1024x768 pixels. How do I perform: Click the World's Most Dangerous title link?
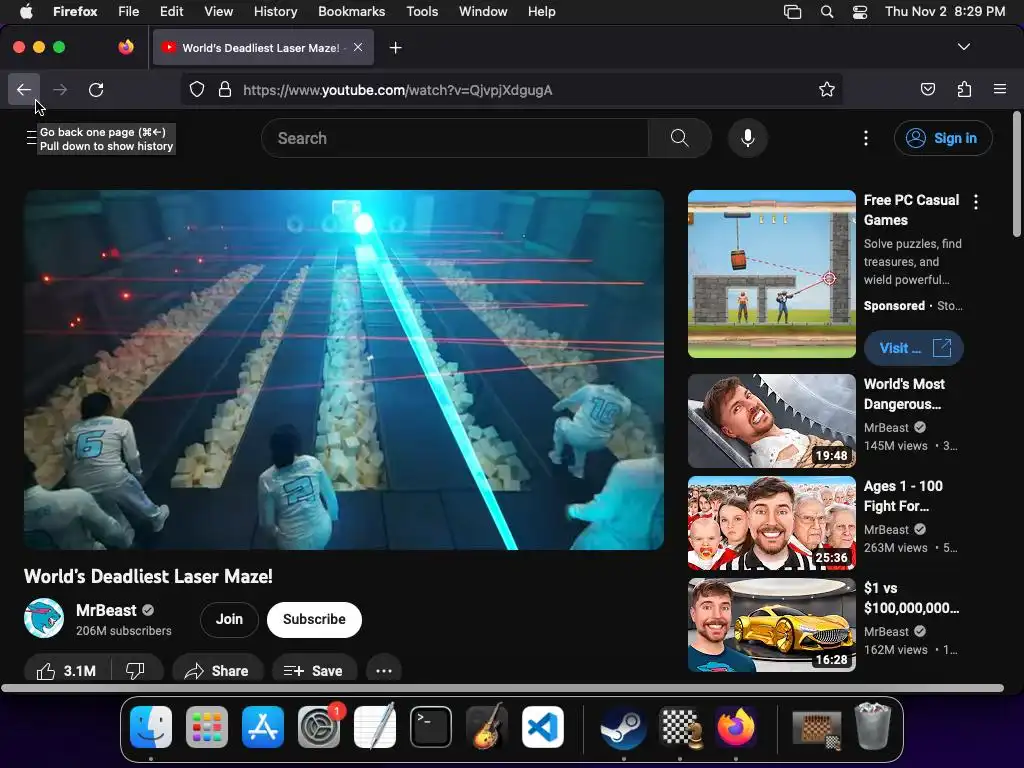(904, 394)
